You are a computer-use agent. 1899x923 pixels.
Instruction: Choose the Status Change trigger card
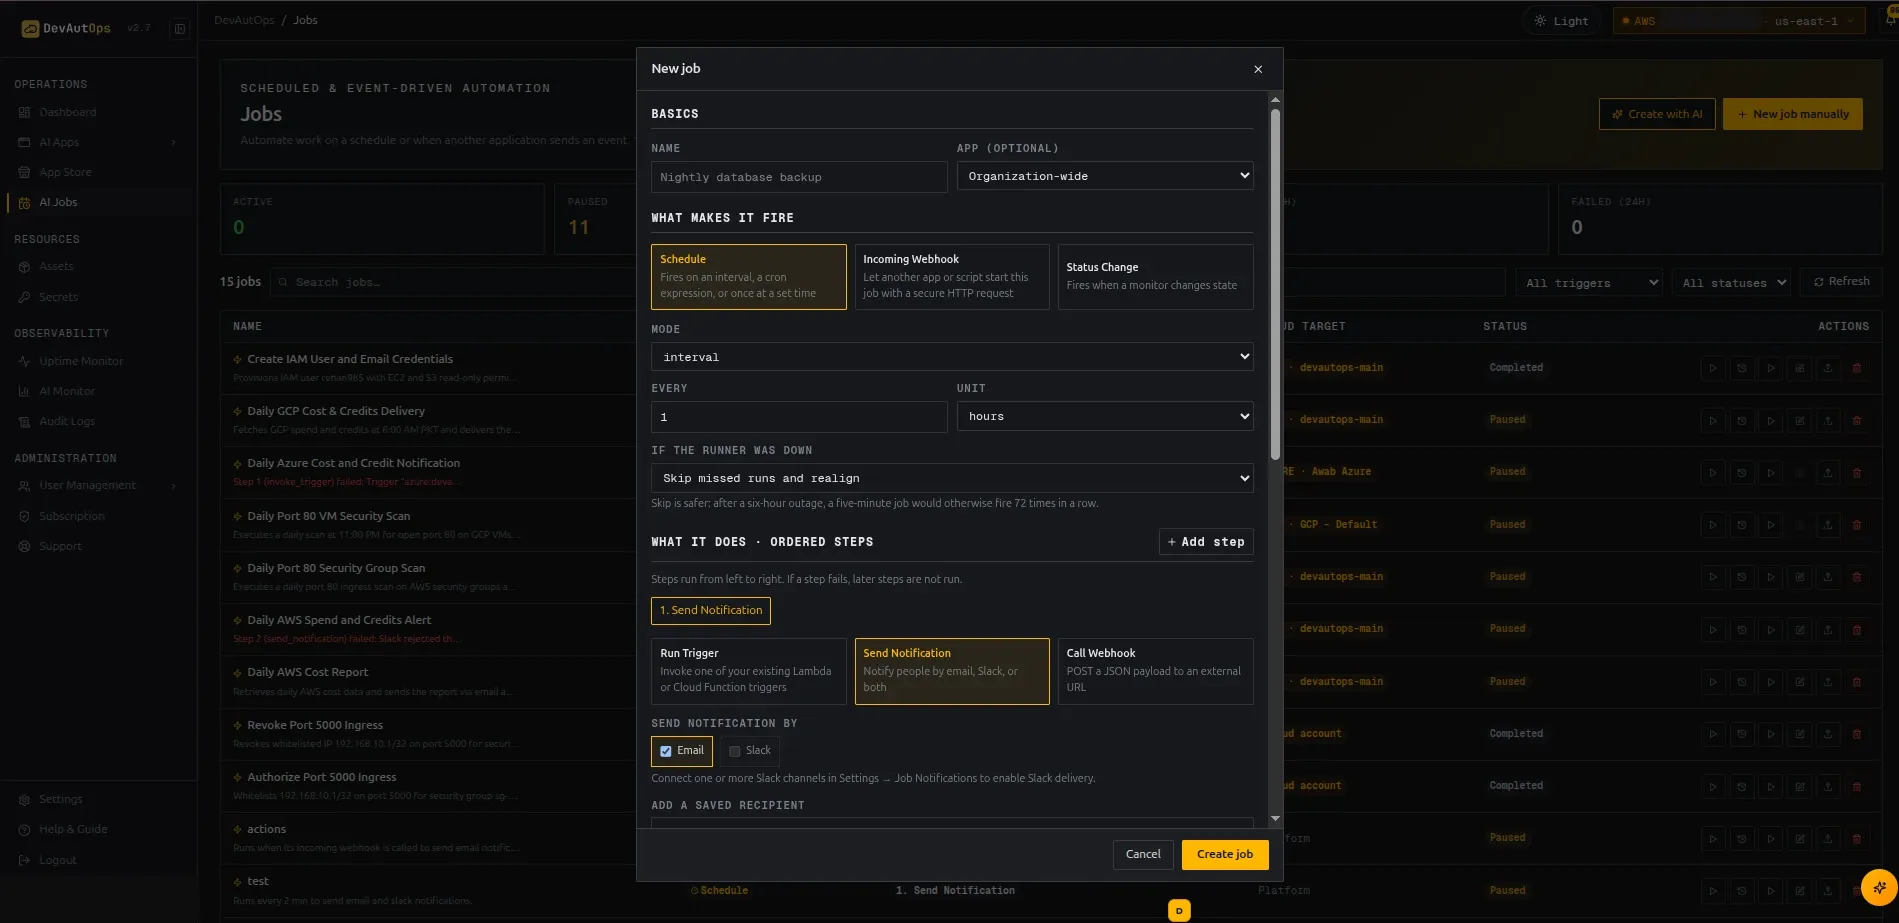coord(1155,277)
